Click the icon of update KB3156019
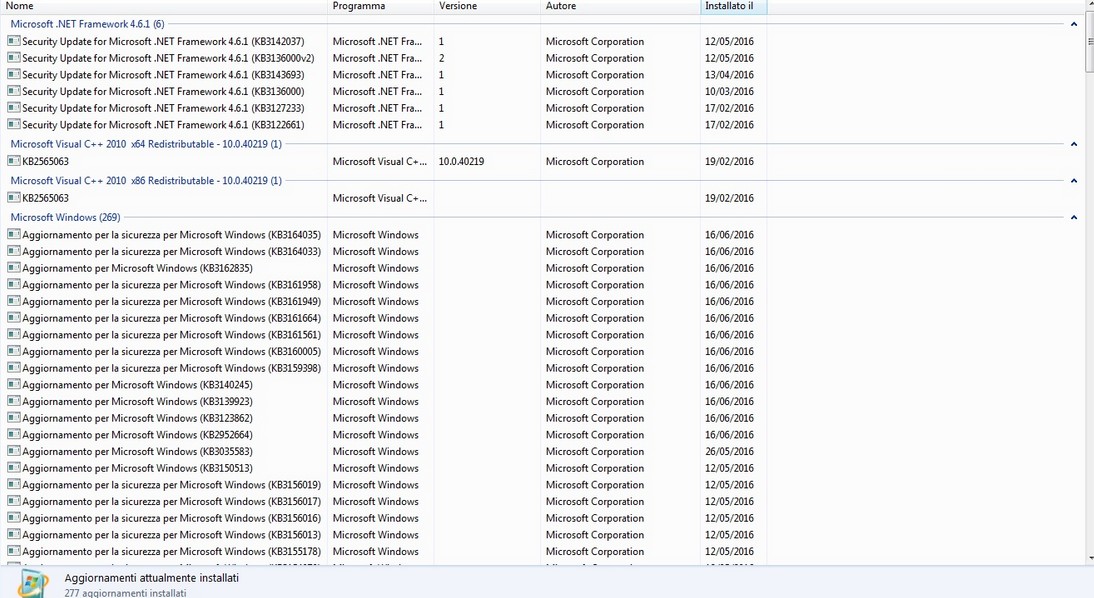This screenshot has width=1094, height=598. [13, 485]
